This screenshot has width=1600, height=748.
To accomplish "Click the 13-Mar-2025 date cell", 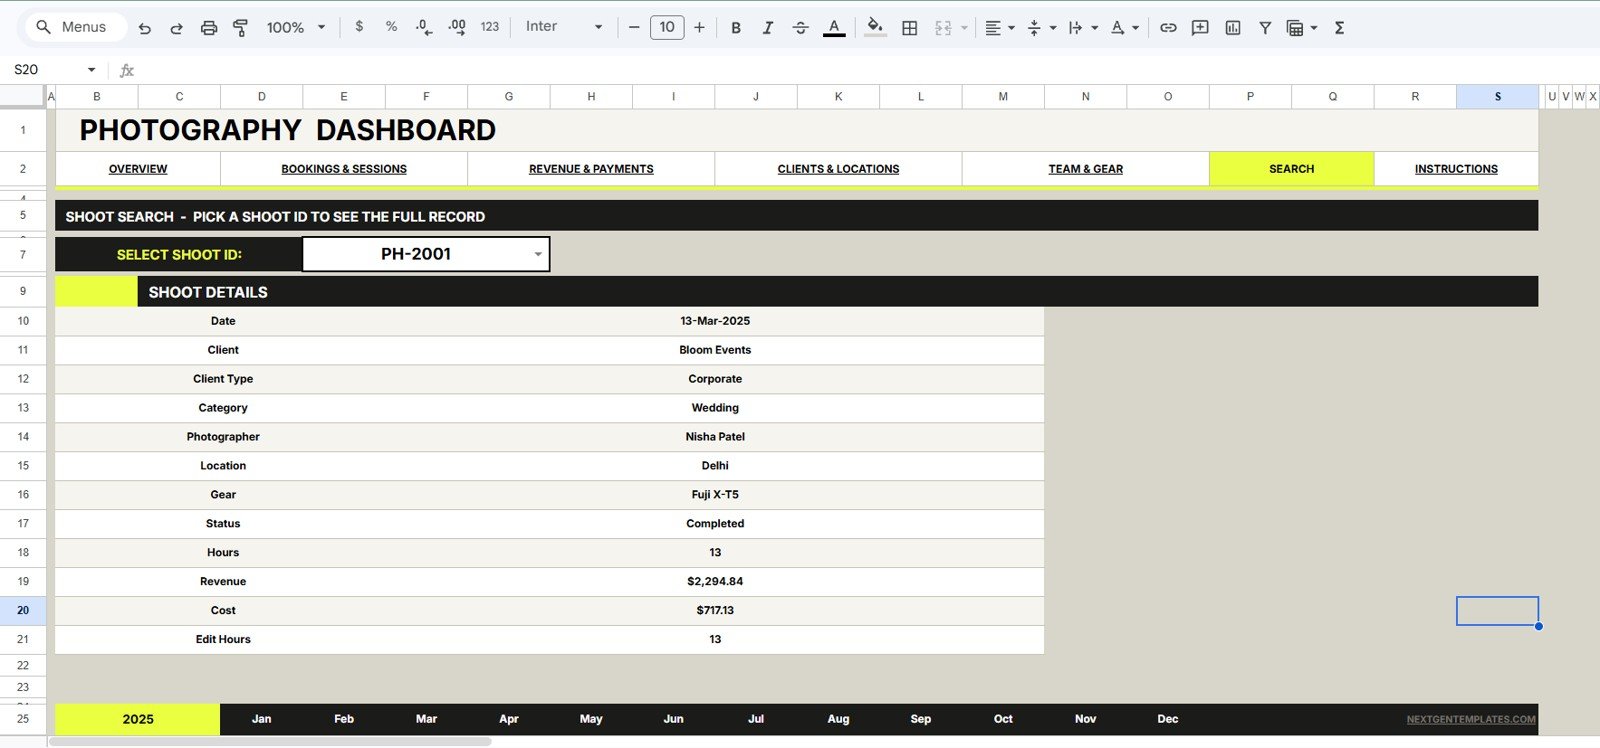I will click(x=715, y=321).
